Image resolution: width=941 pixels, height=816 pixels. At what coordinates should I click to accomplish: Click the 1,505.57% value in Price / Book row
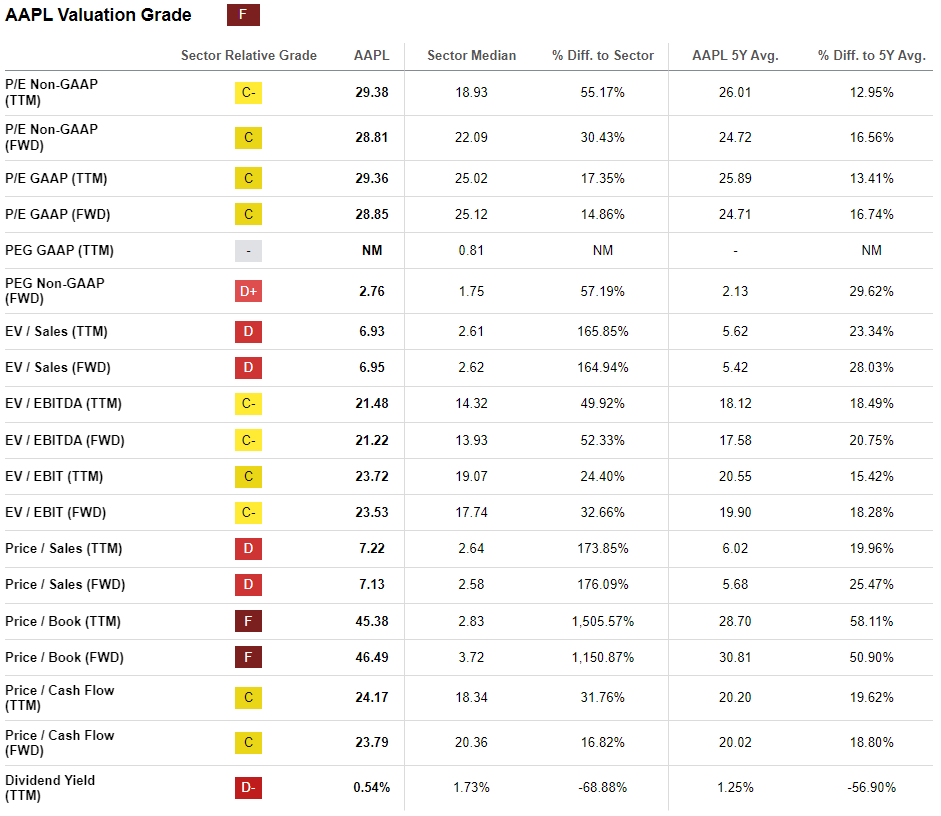tap(603, 621)
